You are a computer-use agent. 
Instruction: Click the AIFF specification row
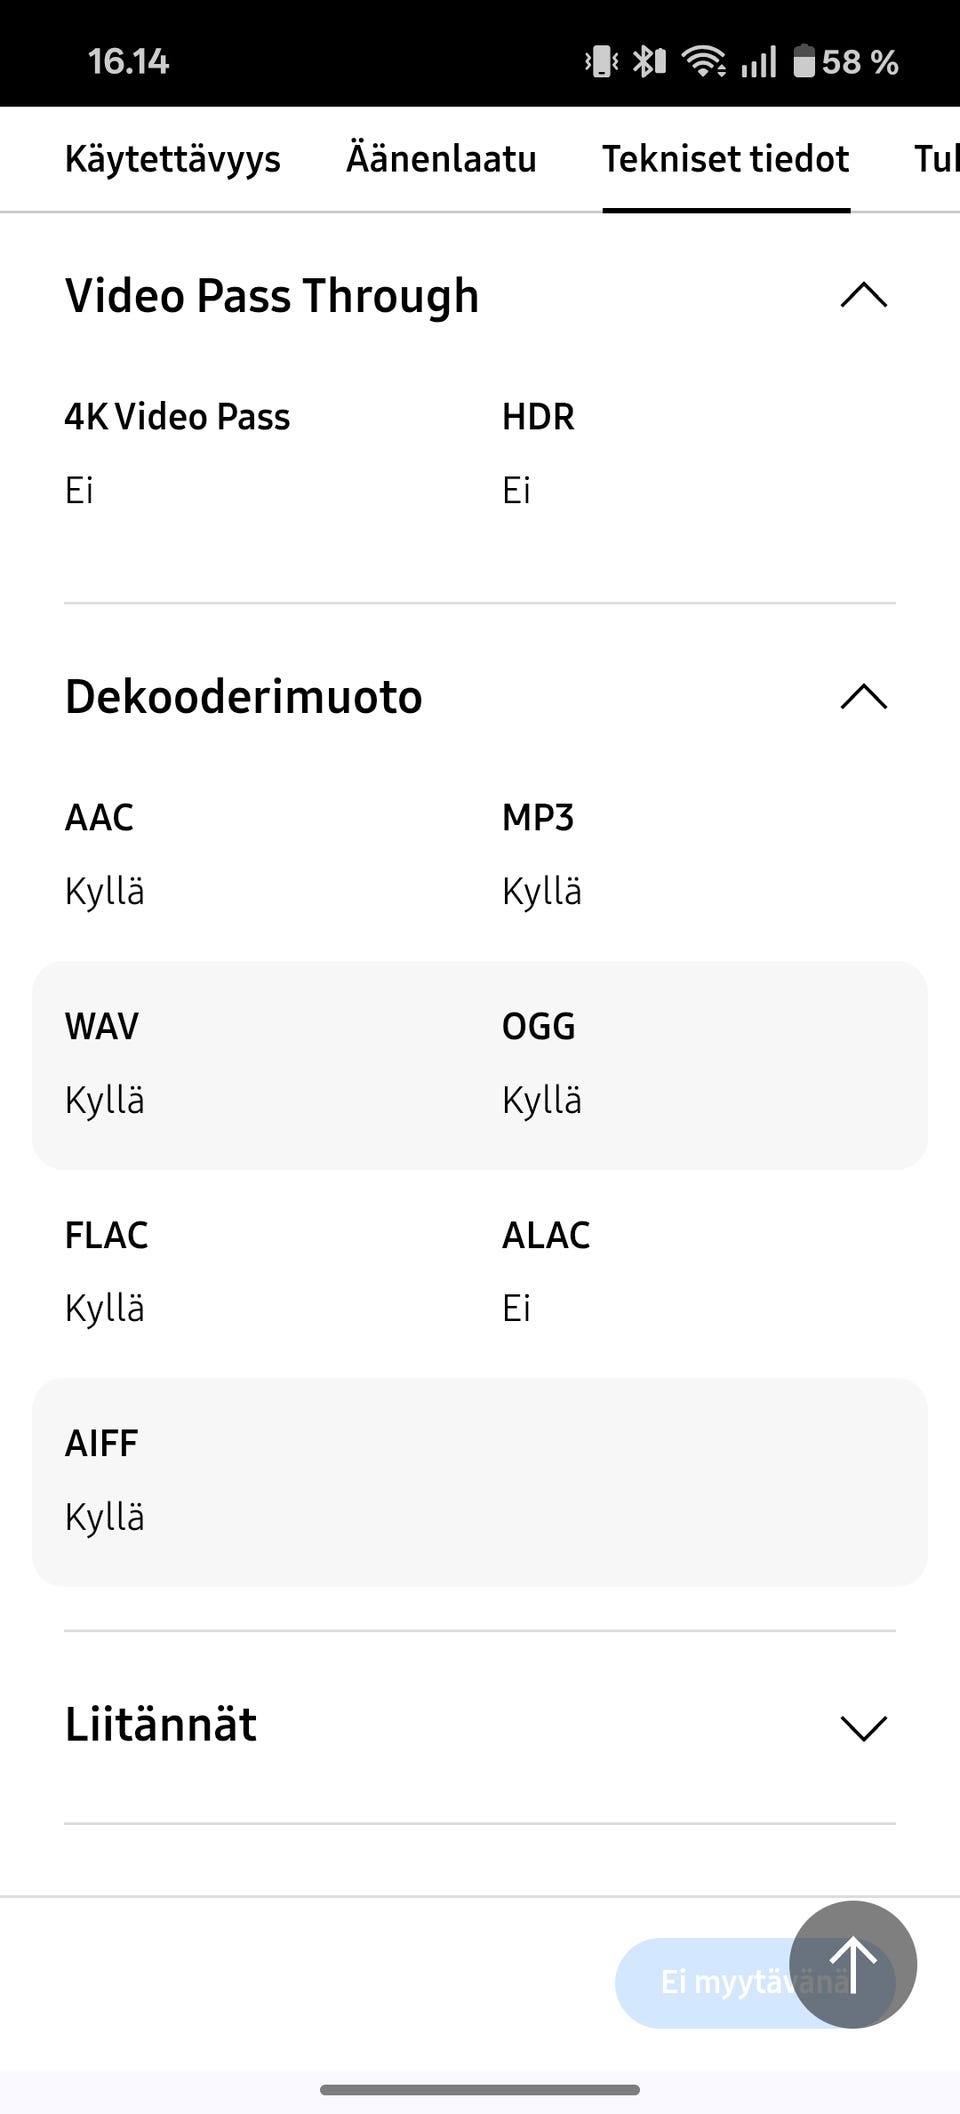[480, 1480]
